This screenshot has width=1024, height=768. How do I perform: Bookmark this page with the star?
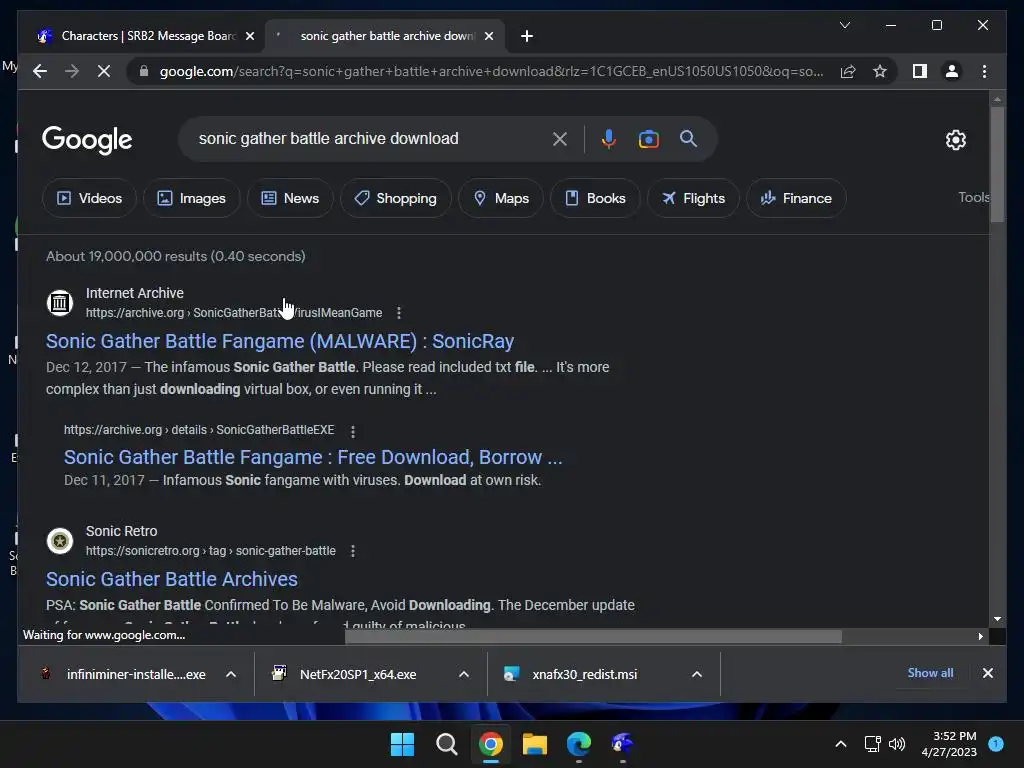pyautogui.click(x=880, y=71)
